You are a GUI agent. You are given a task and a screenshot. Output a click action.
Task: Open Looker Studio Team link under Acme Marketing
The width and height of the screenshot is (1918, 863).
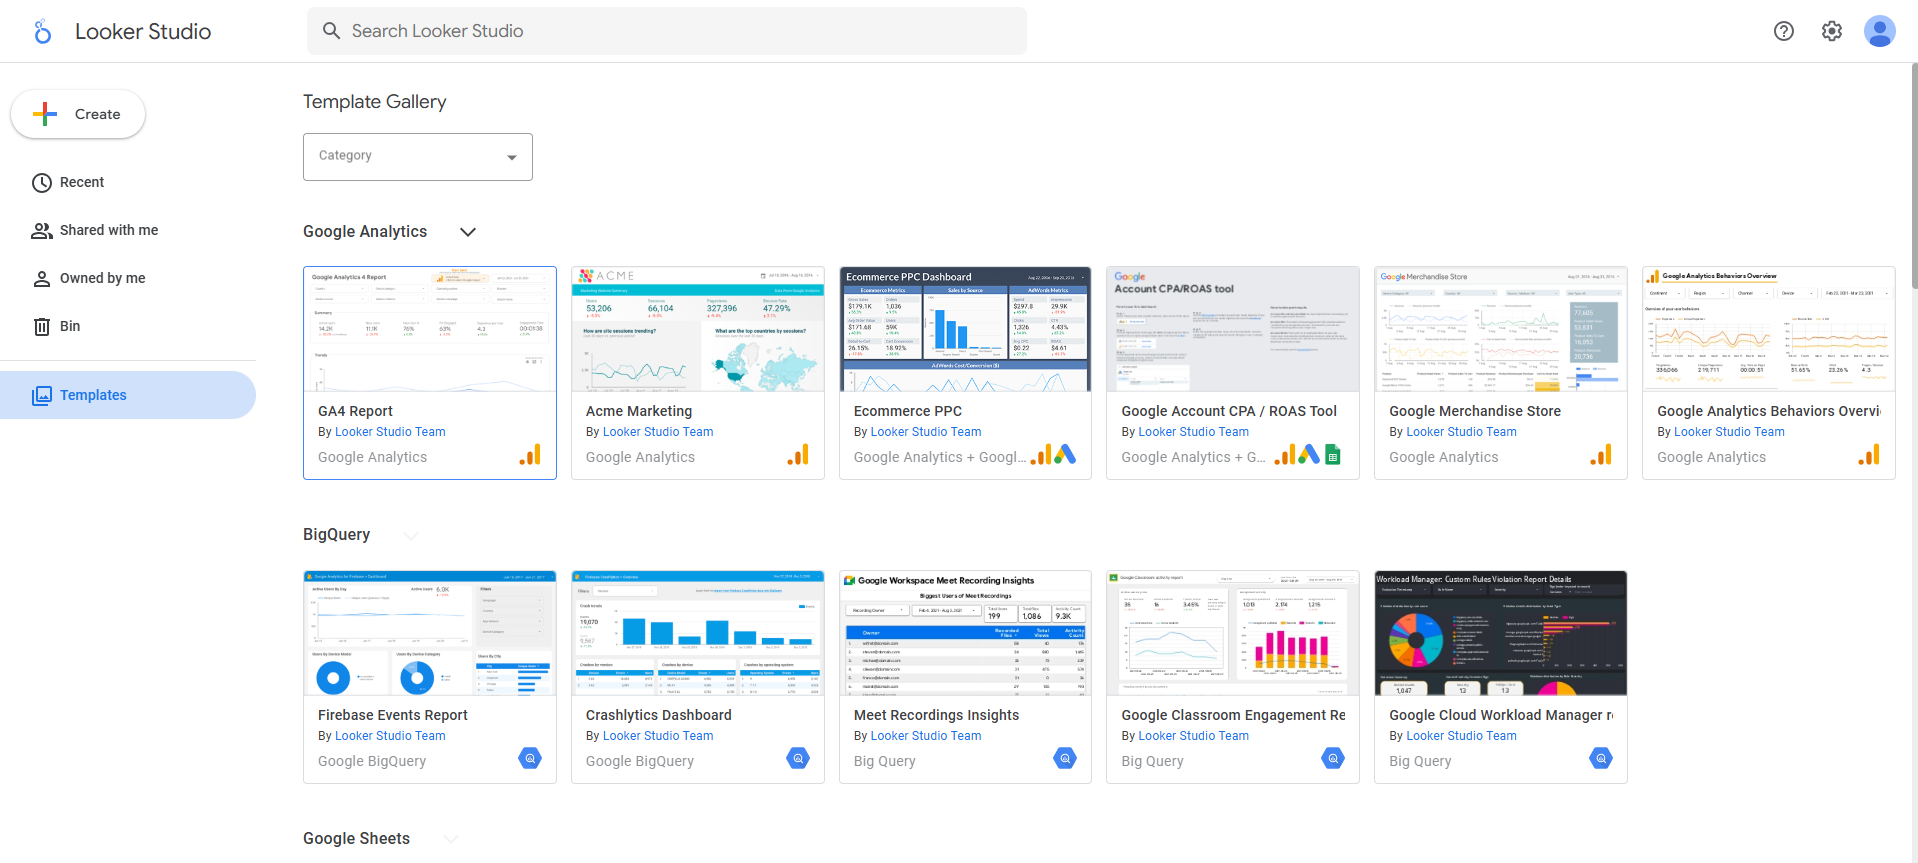[658, 432]
